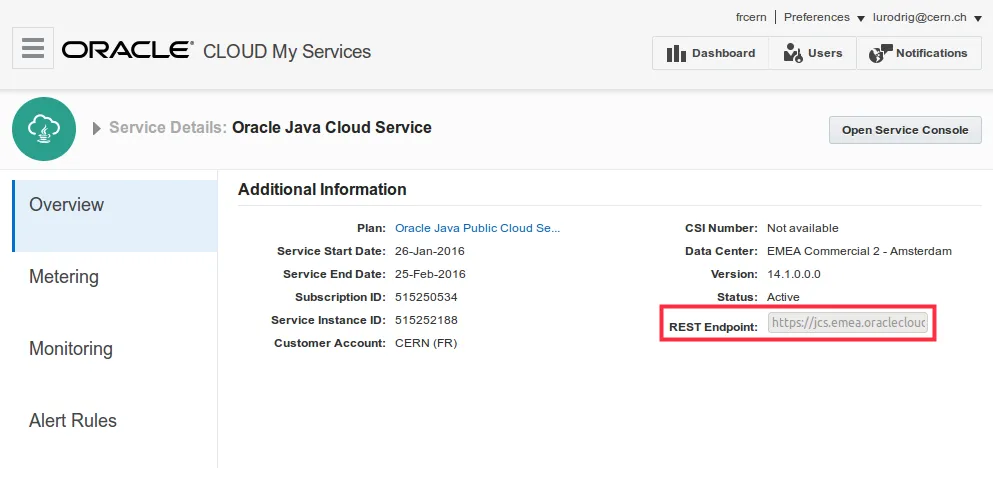This screenshot has width=993, height=477.
Task: Open the Notifications page
Action: (x=919, y=53)
